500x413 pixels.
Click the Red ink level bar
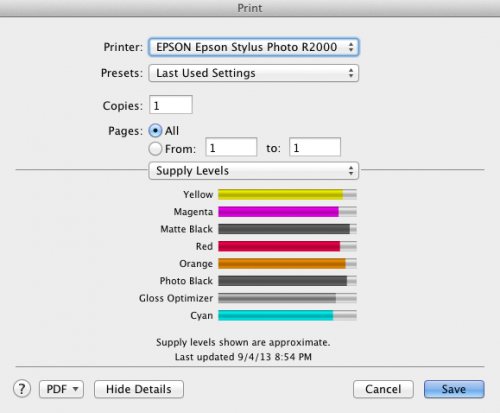coord(287,246)
